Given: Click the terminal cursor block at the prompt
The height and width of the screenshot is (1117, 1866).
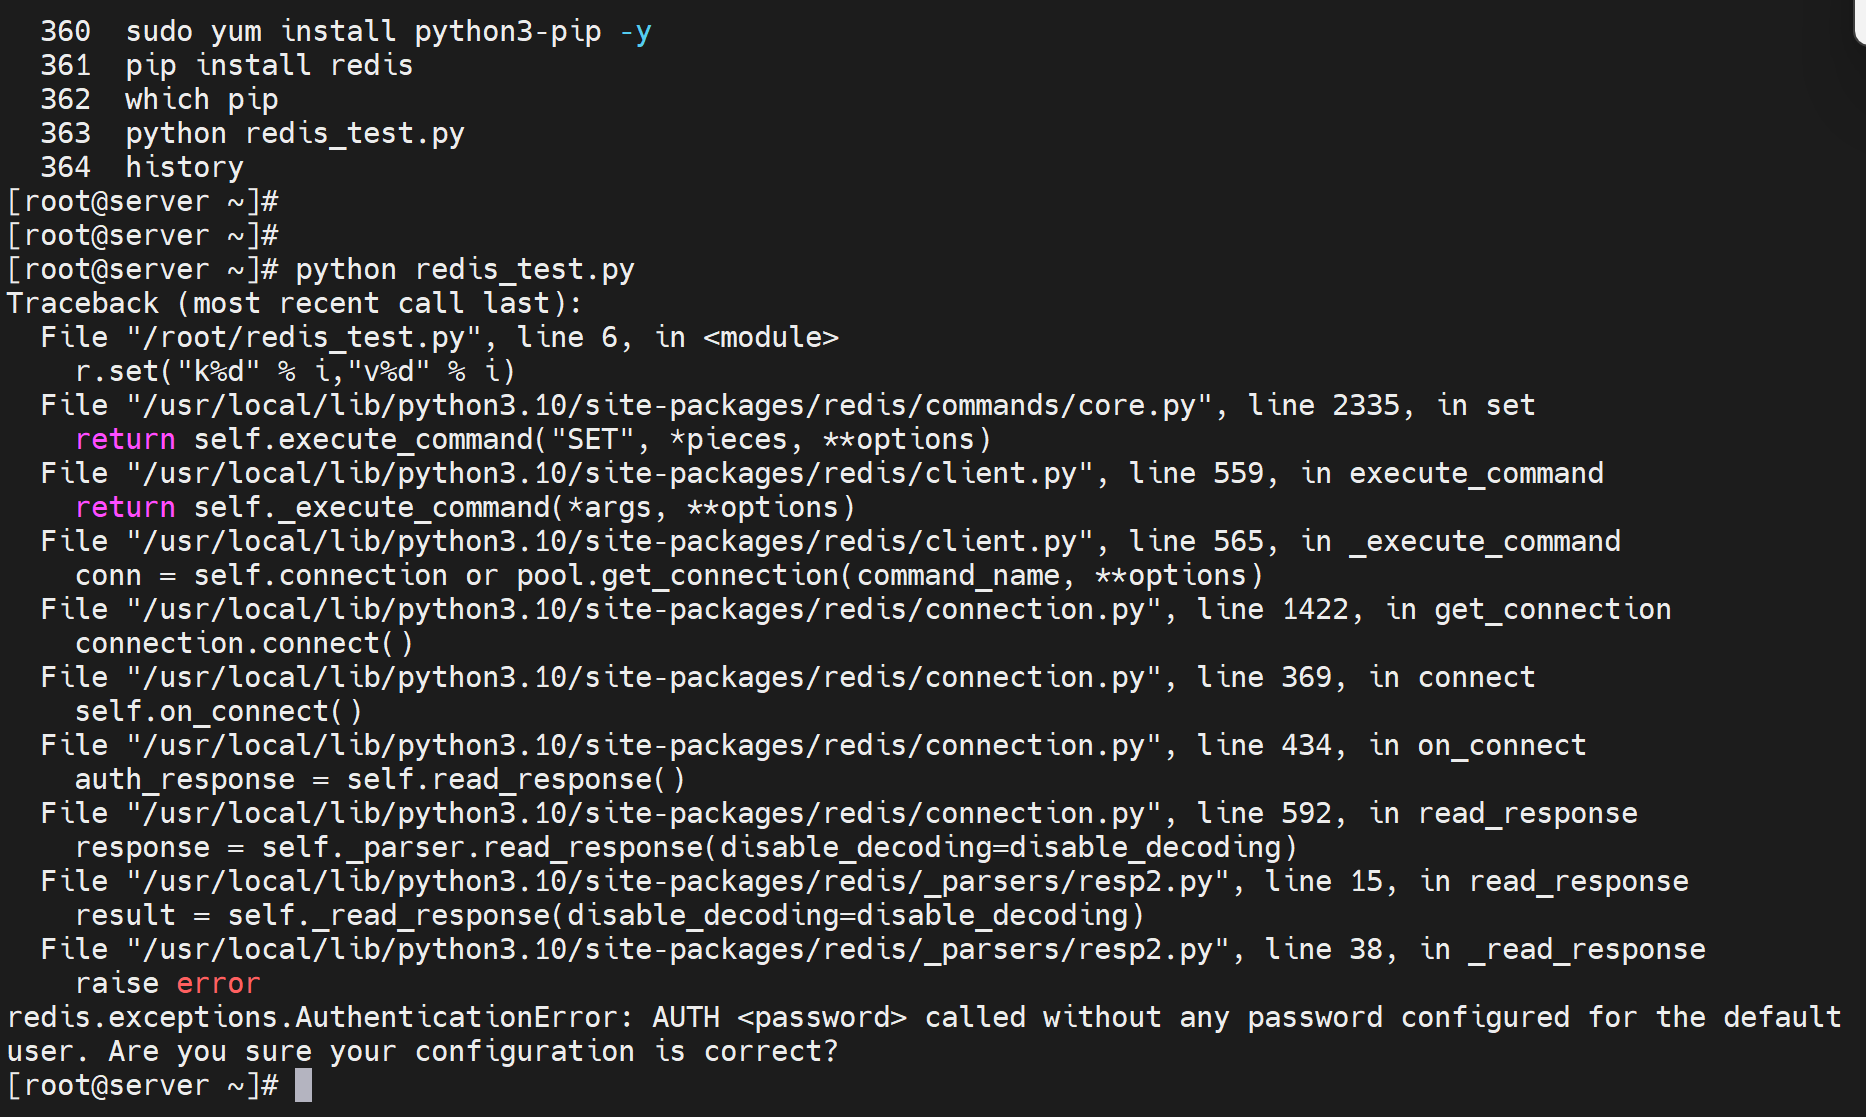Looking at the screenshot, I should click(x=304, y=1085).
